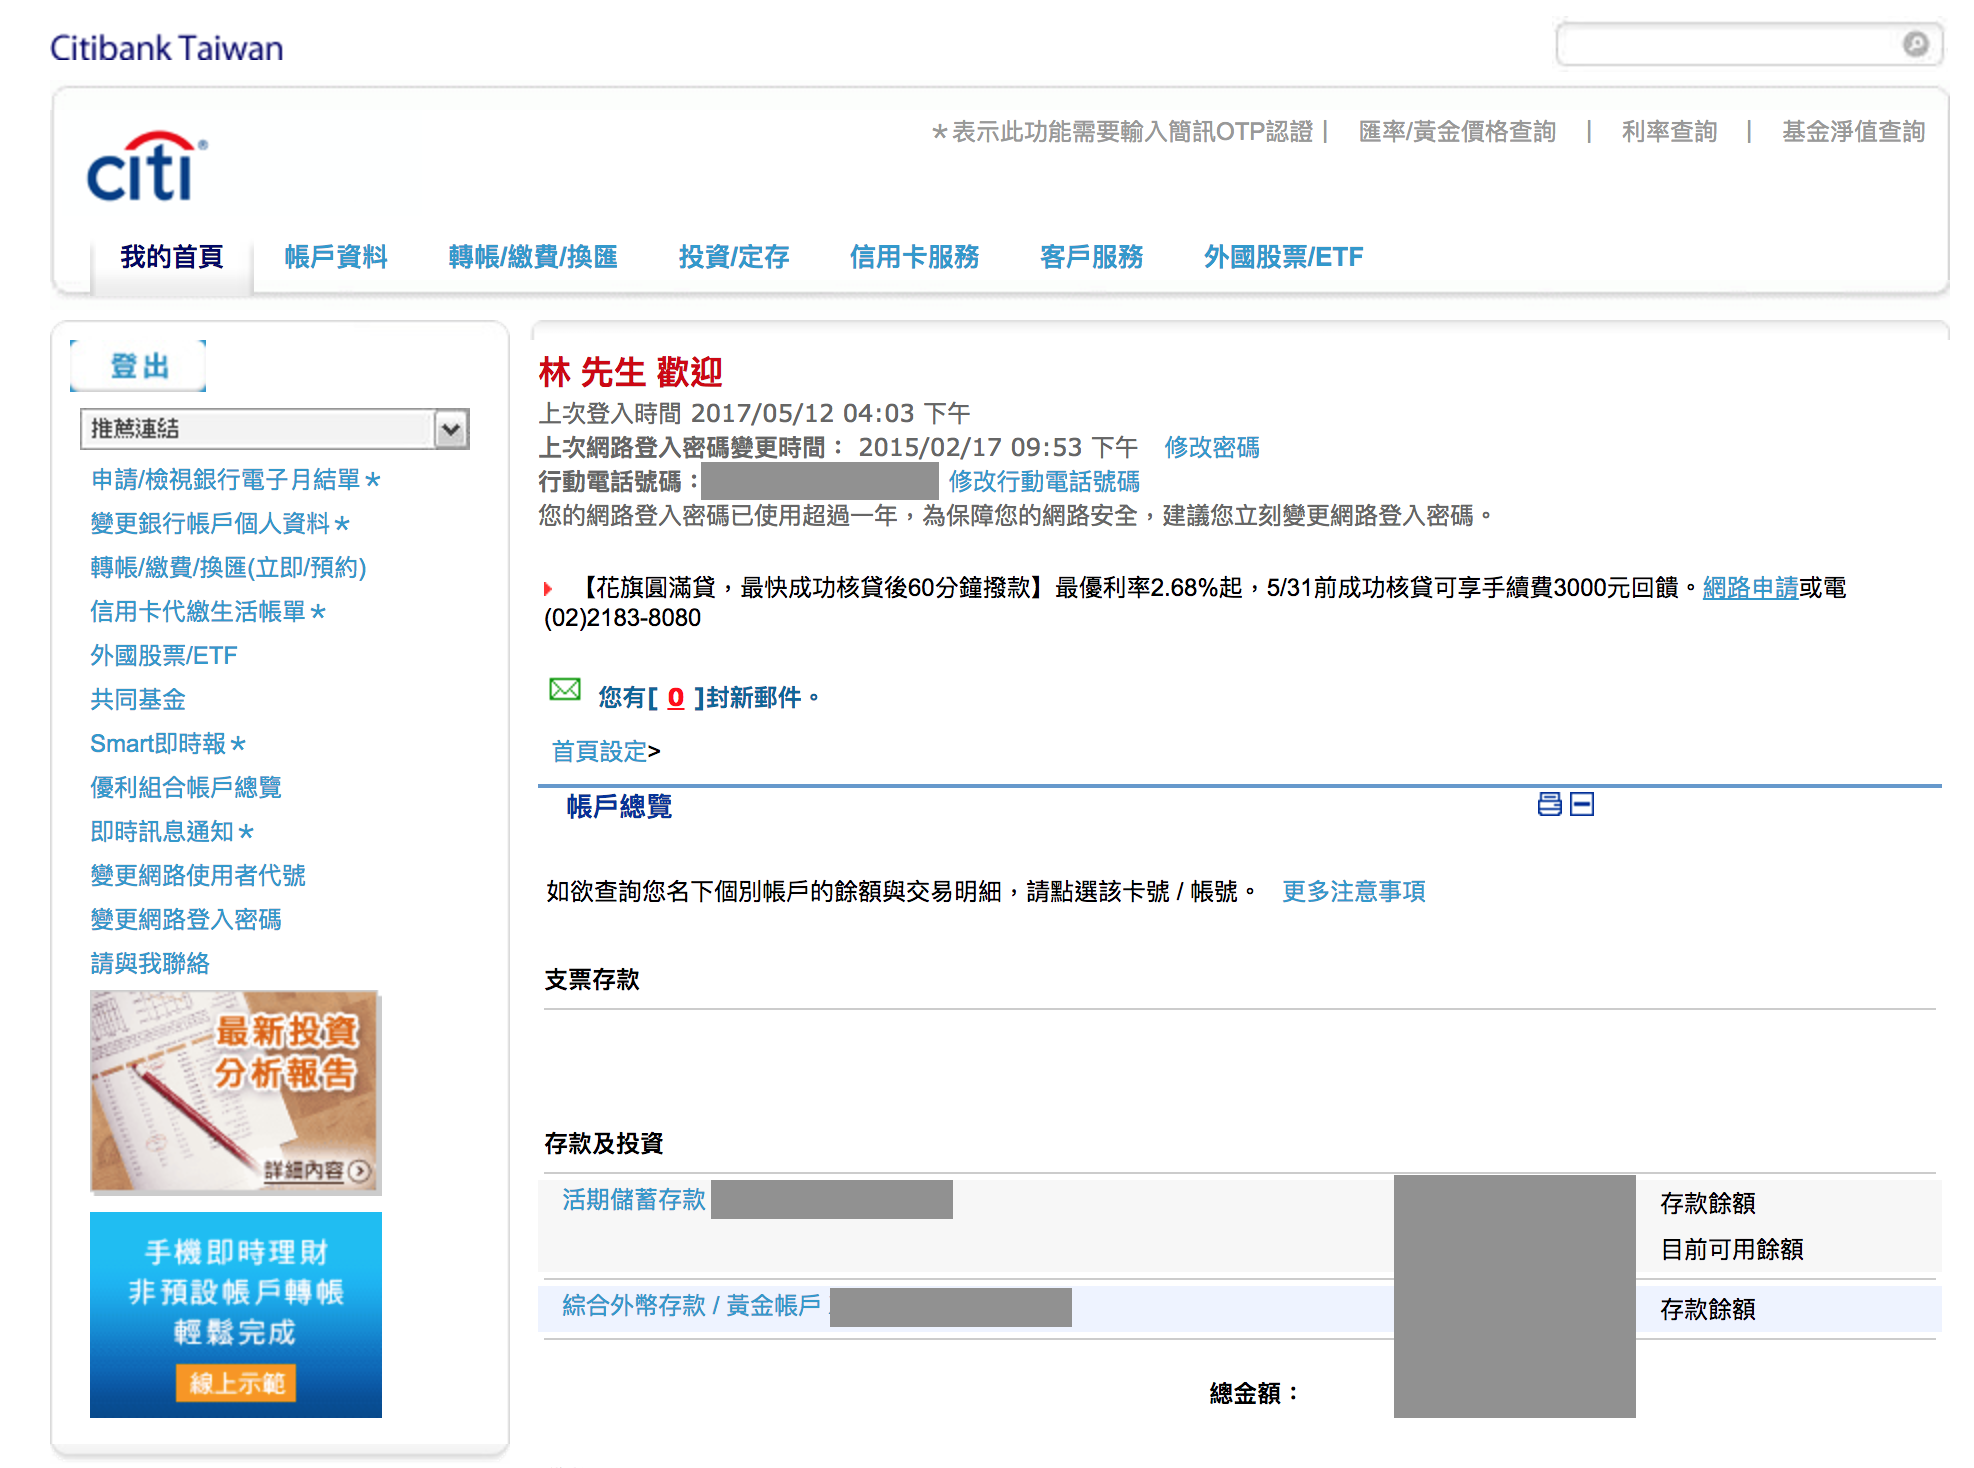The height and width of the screenshot is (1468, 1974).
Task: Click the envelope icon beside the new mail notice
Action: 564,690
